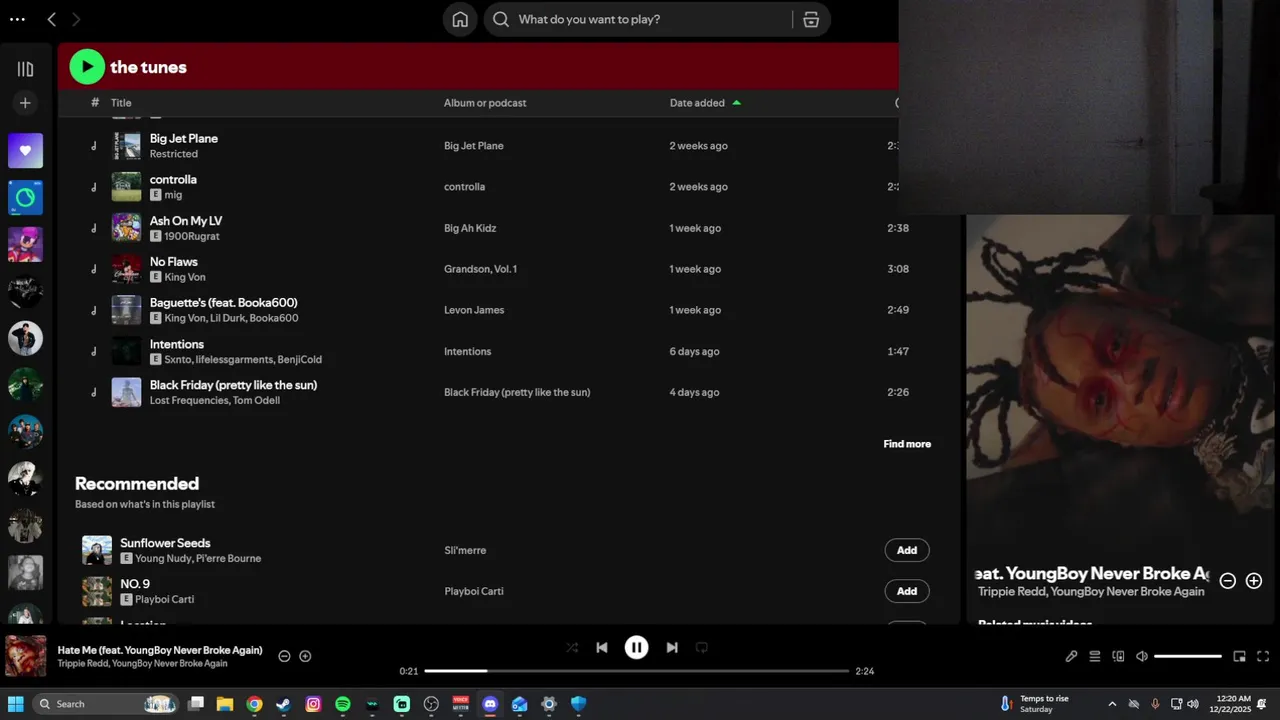1280x720 pixels.
Task: Toggle Date added sort order
Action: 705,103
